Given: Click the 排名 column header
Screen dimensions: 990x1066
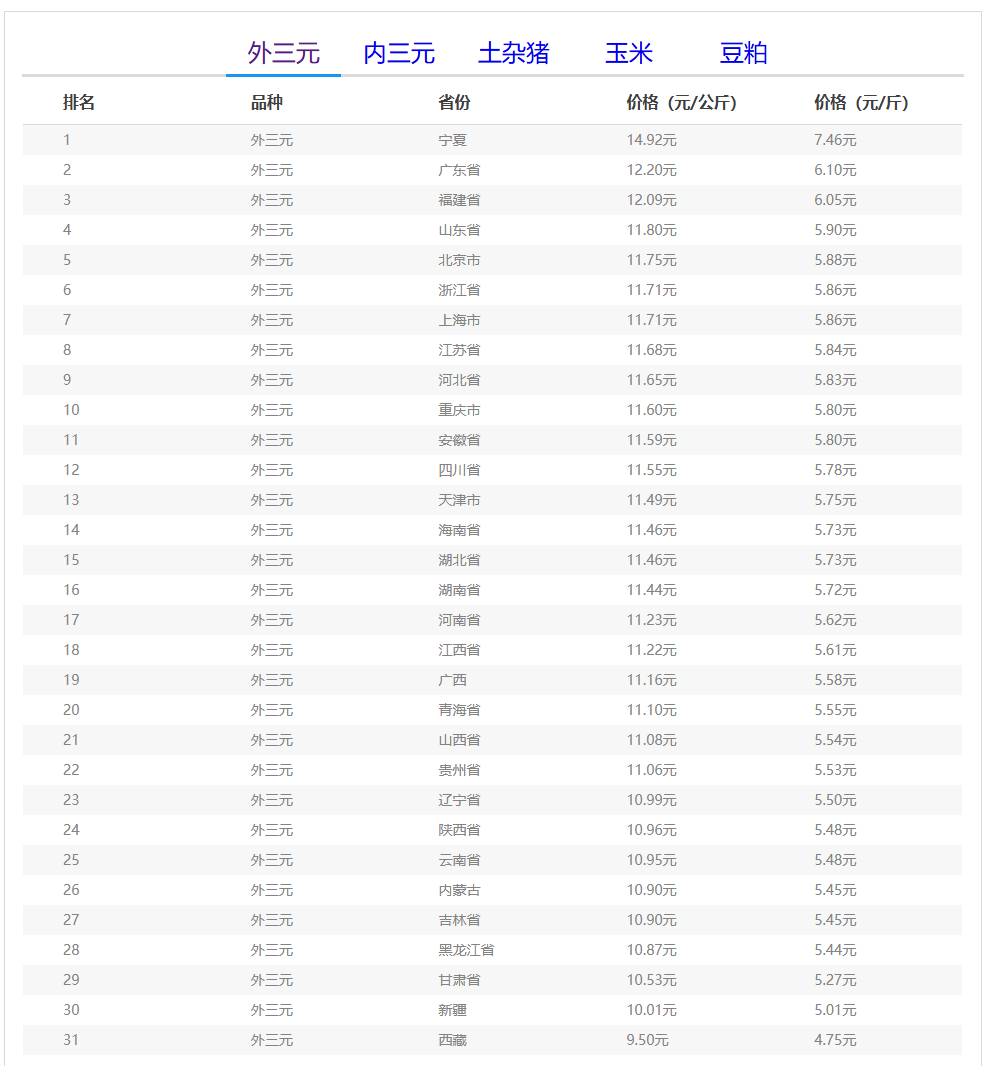Looking at the screenshot, I should pos(79,102).
